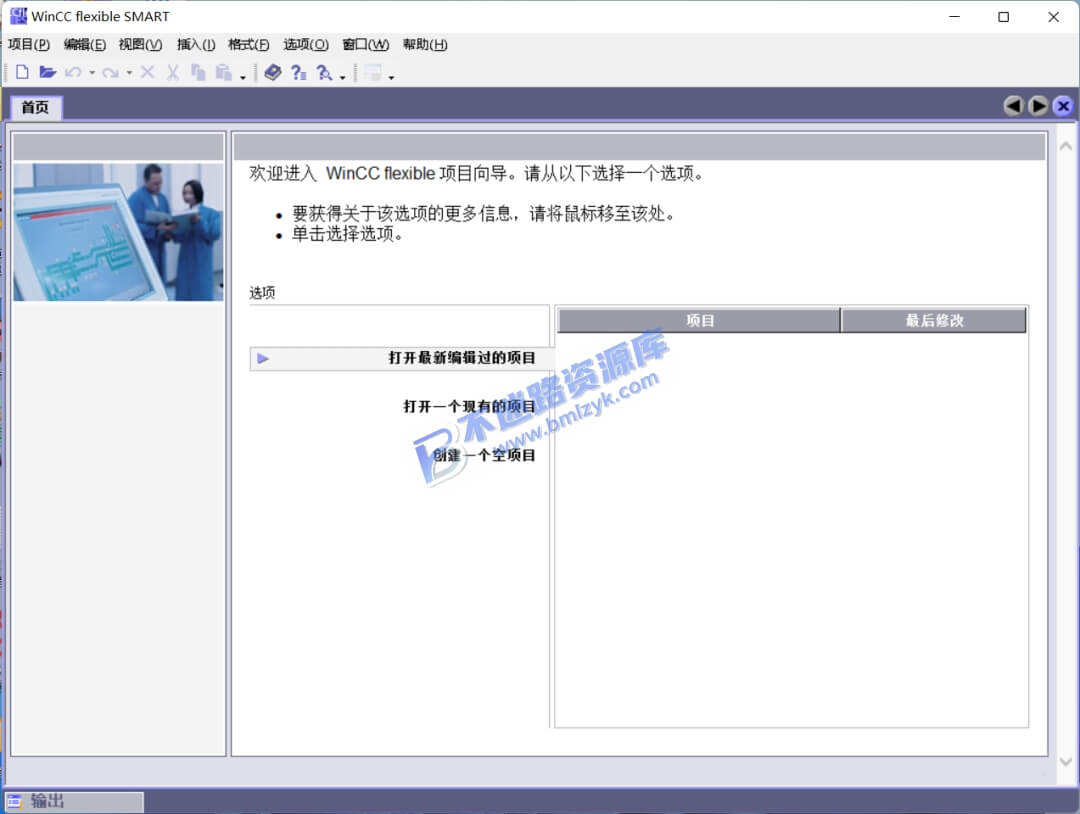Open the Redo history dropdown arrow

tap(129, 73)
